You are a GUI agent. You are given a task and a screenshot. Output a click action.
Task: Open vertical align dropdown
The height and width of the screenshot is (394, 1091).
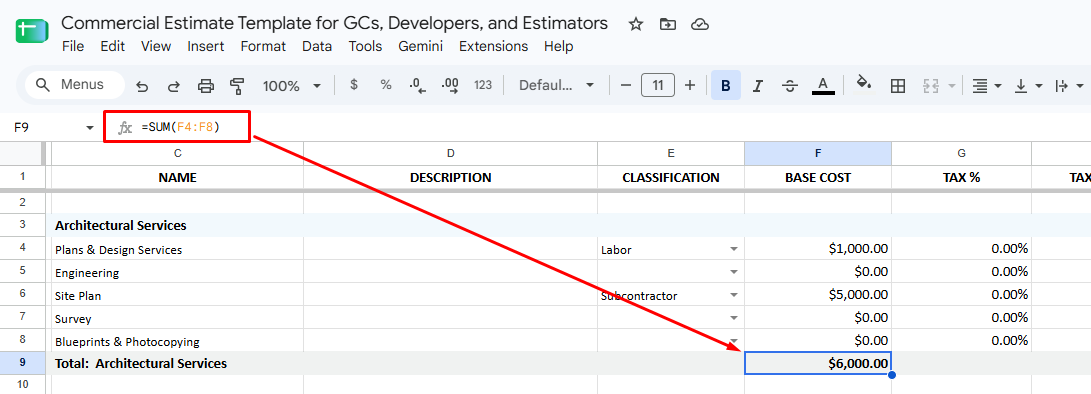(1028, 86)
